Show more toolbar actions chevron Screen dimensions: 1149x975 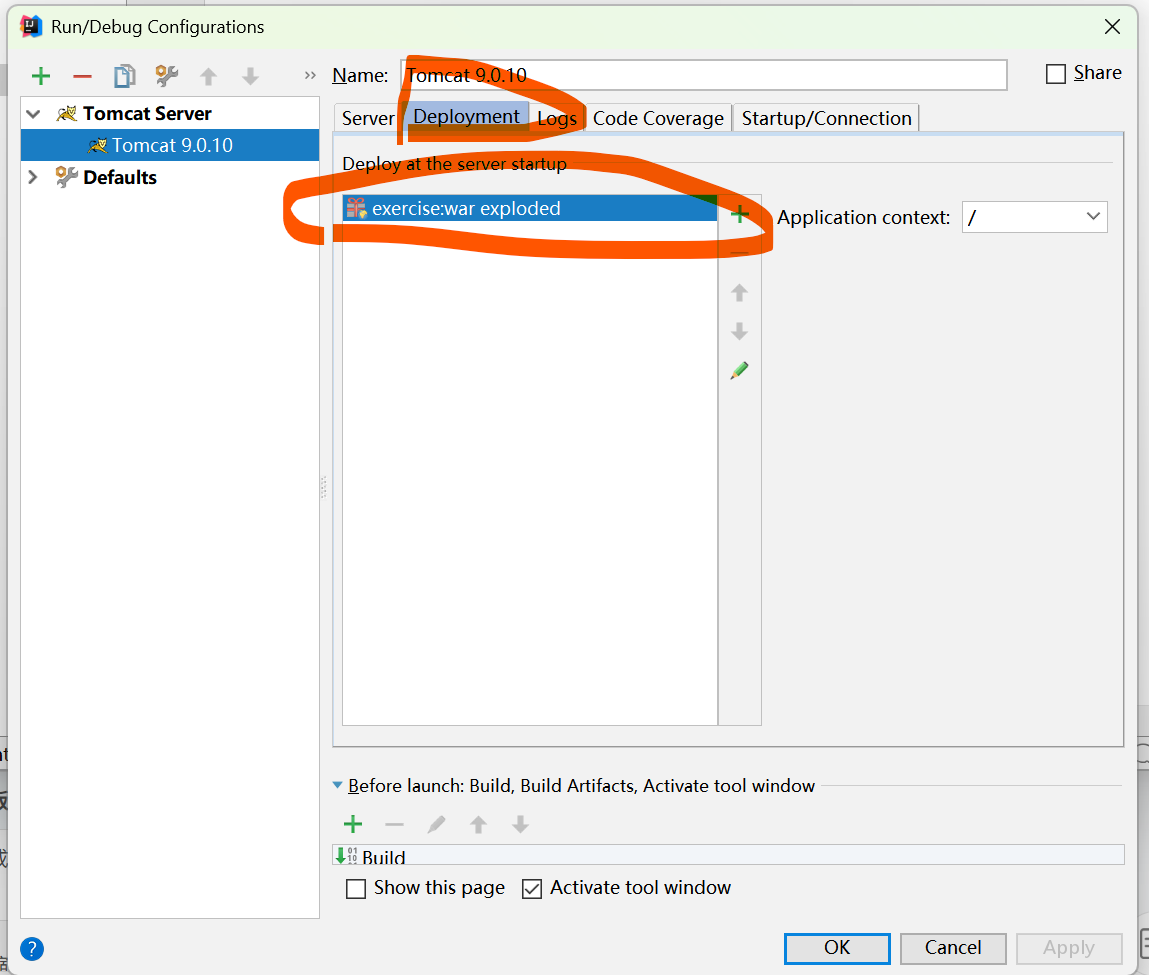tap(310, 75)
